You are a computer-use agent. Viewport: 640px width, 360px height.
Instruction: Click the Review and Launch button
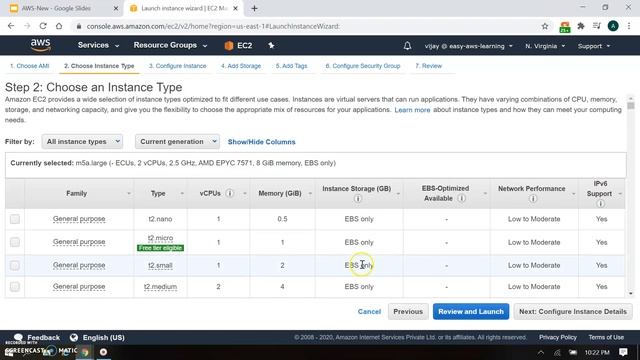(471, 311)
